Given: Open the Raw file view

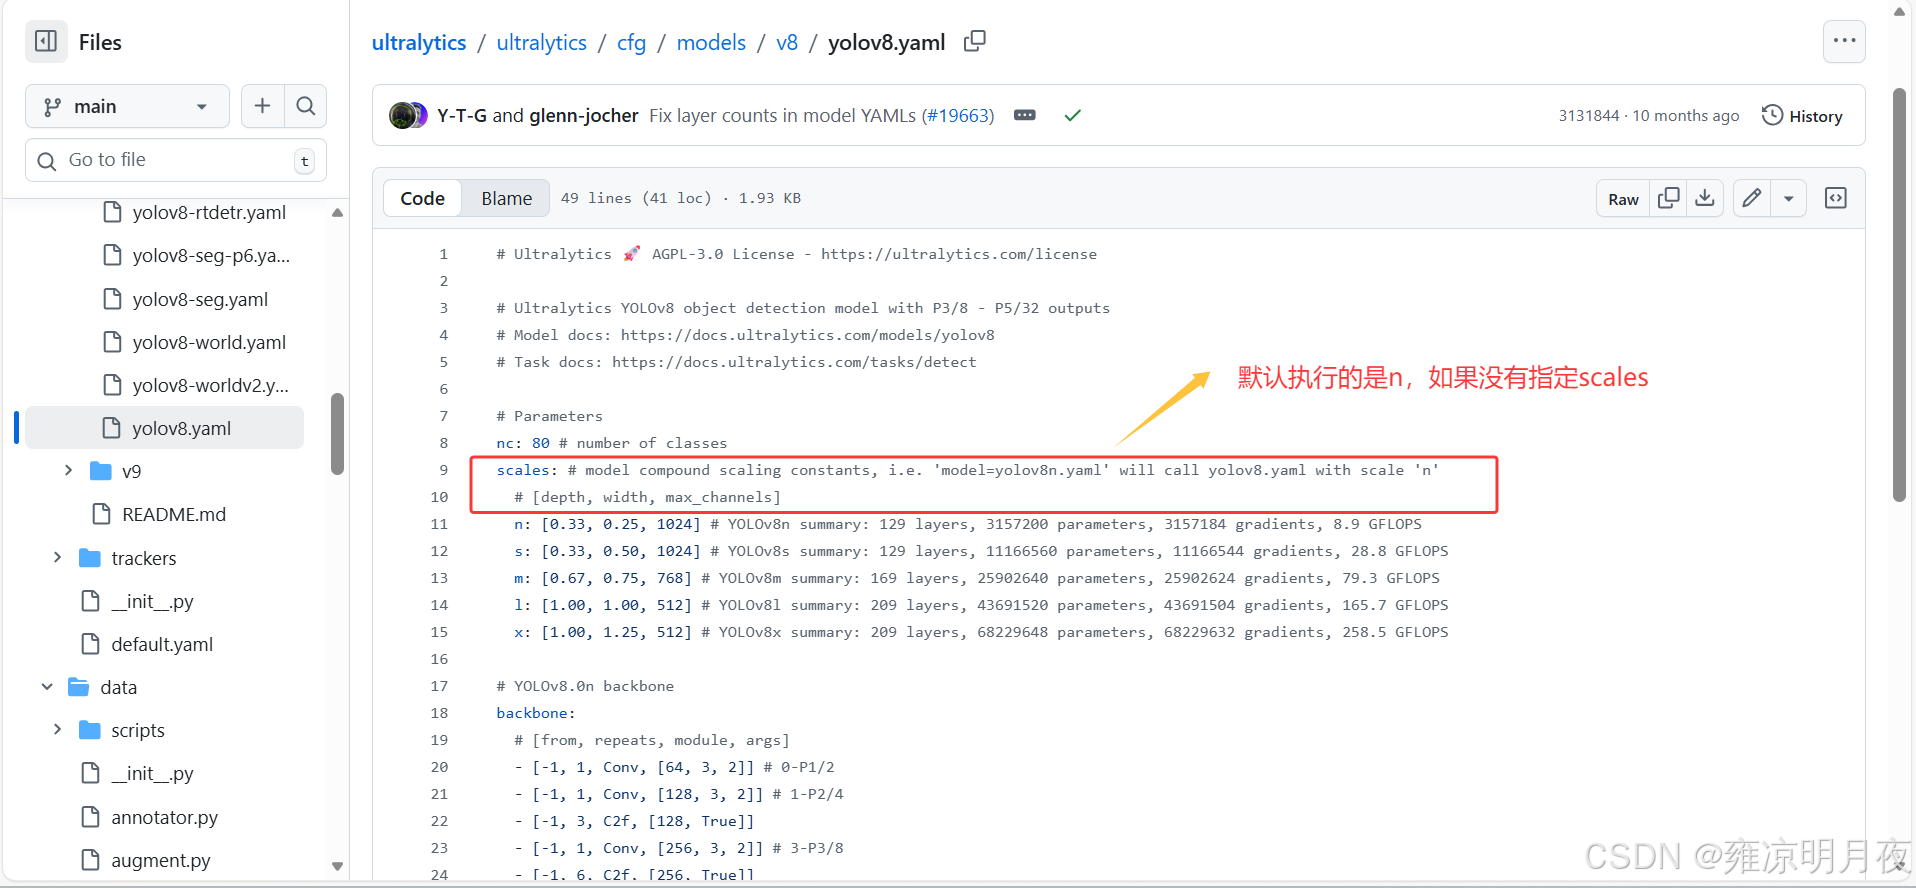Looking at the screenshot, I should click(x=1623, y=199).
